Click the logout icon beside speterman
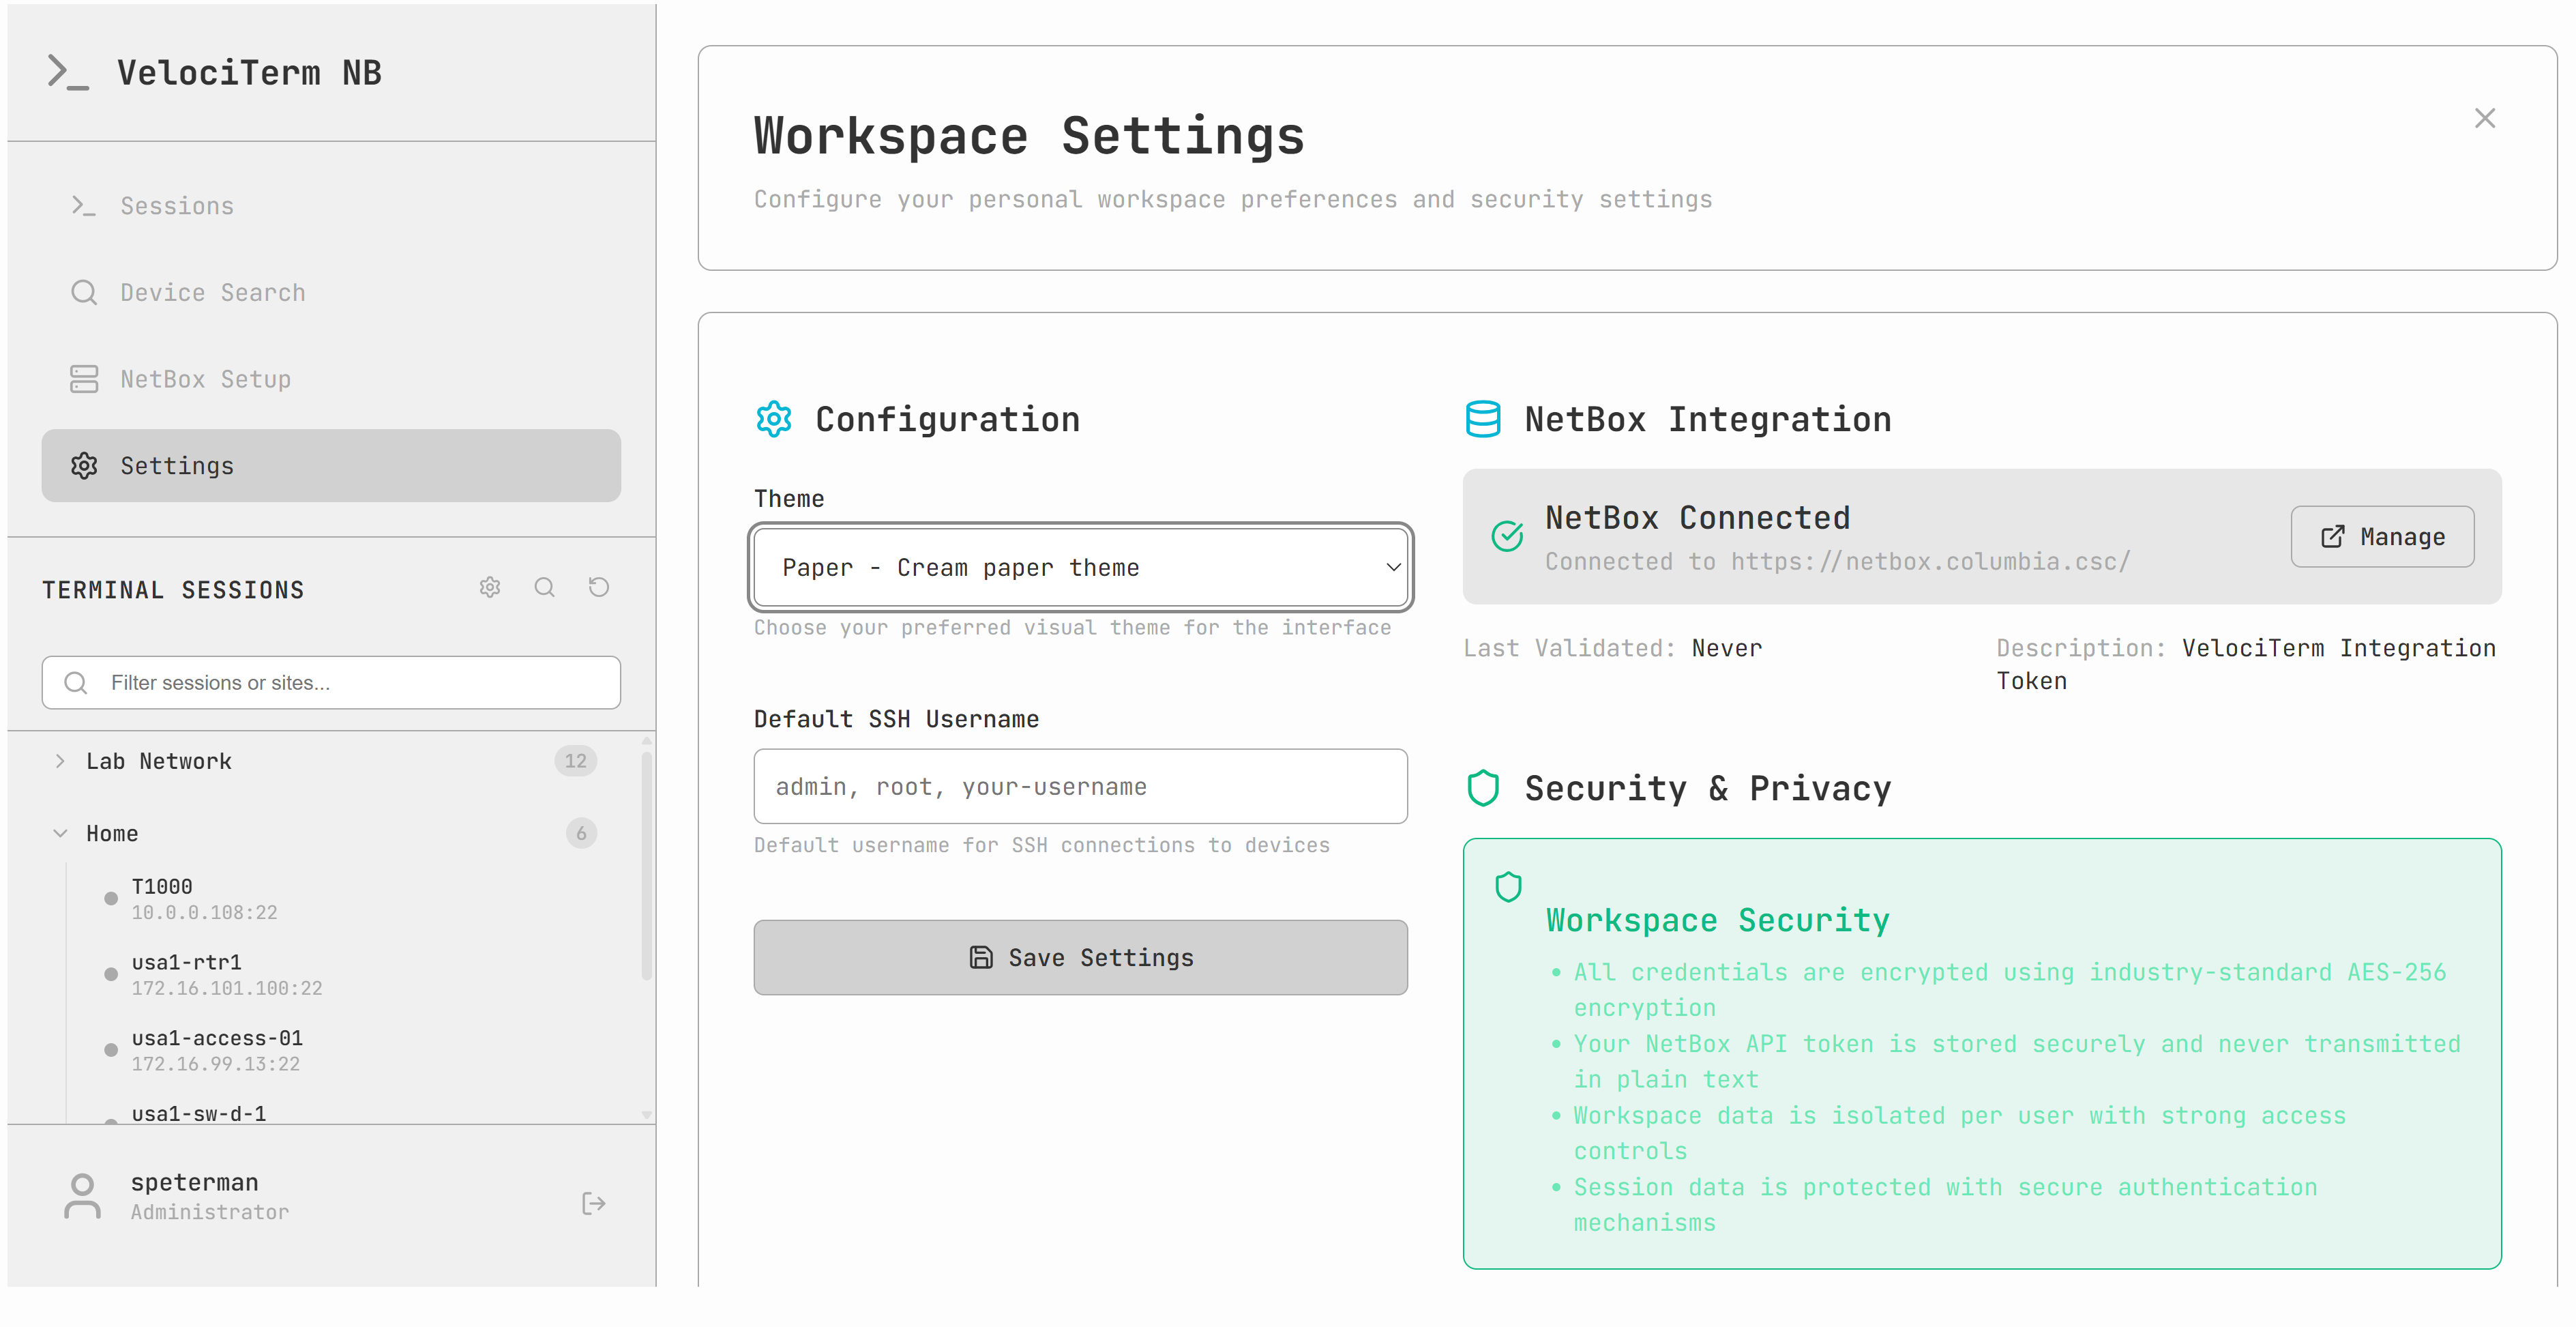The image size is (2576, 1327). click(x=593, y=1203)
